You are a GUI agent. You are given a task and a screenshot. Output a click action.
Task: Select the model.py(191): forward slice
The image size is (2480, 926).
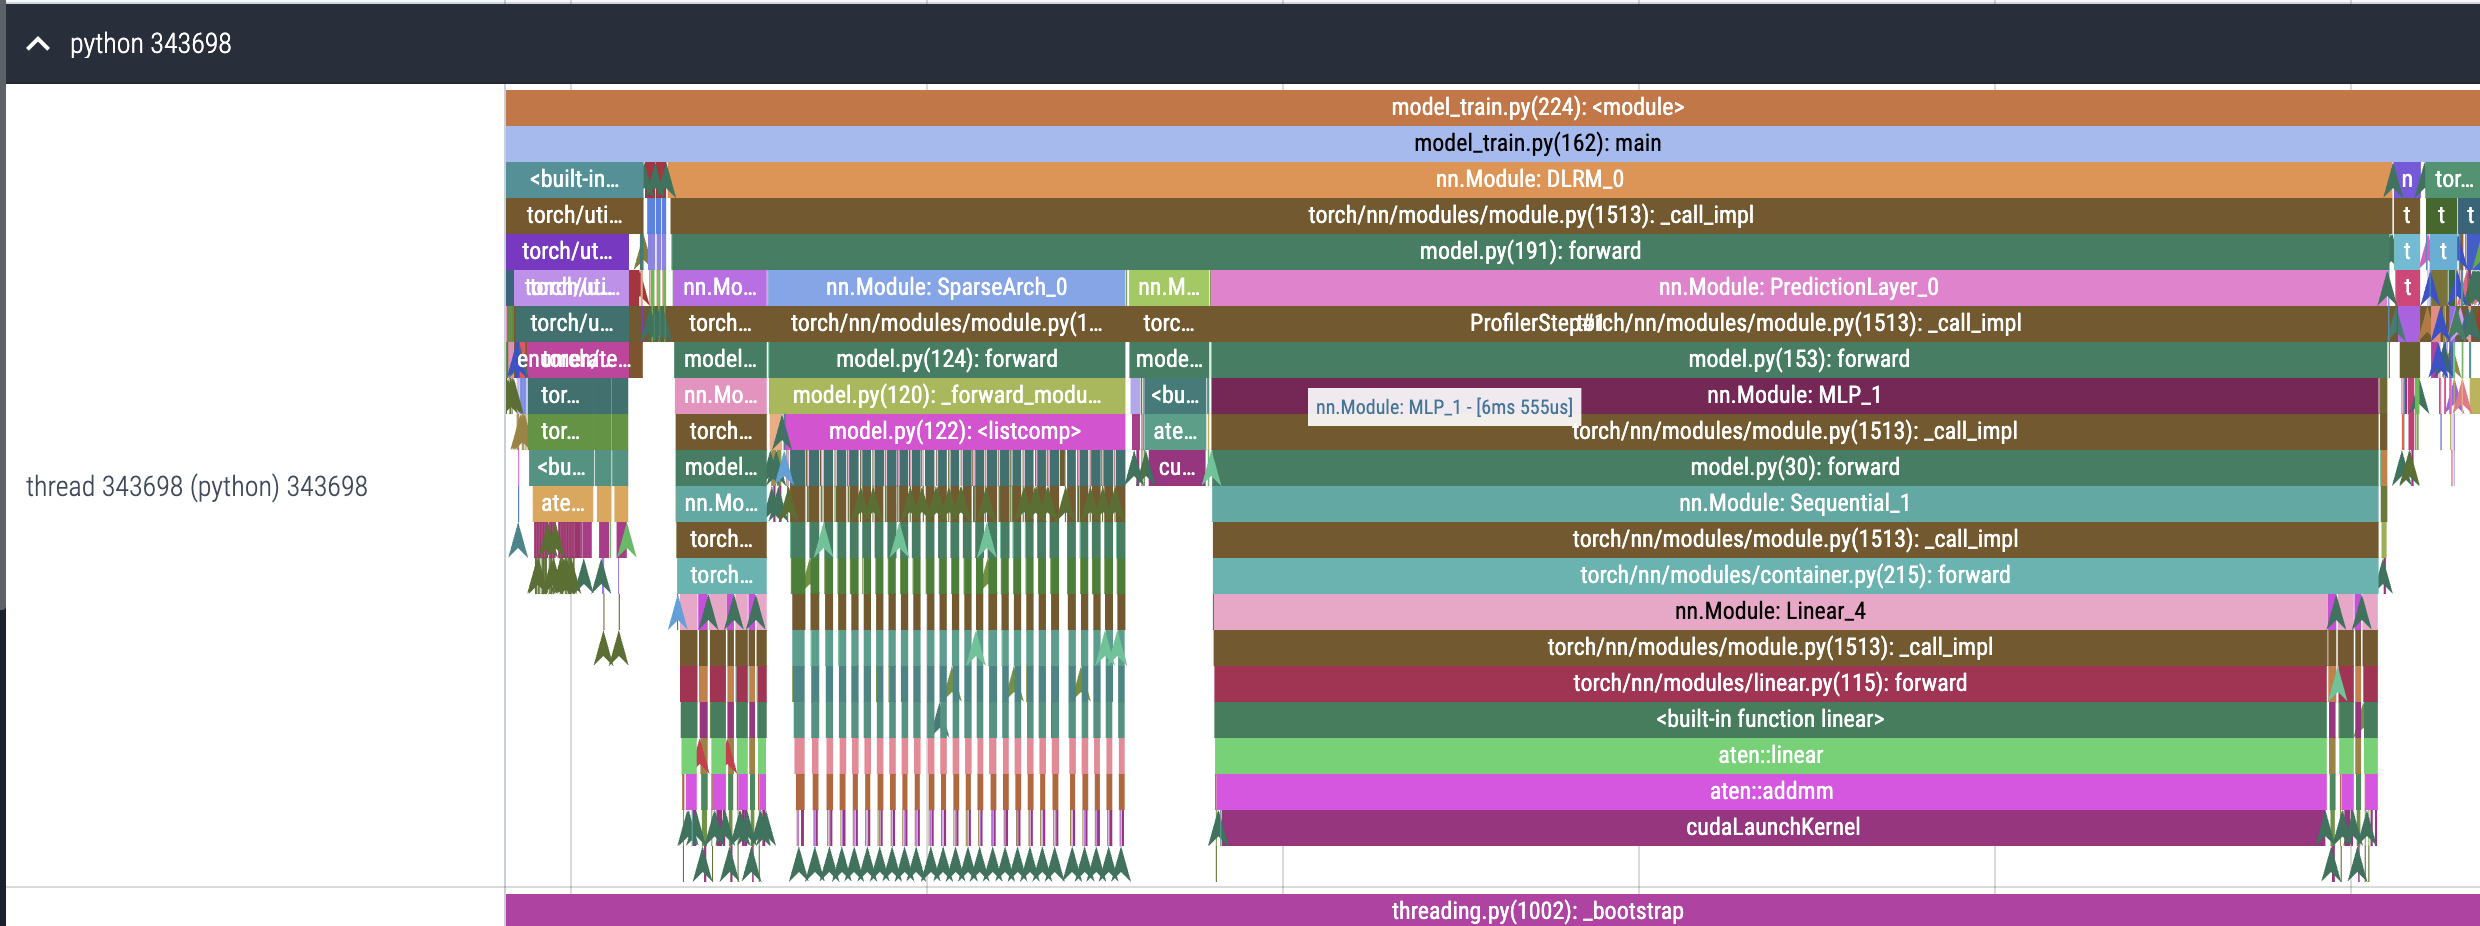click(1530, 251)
